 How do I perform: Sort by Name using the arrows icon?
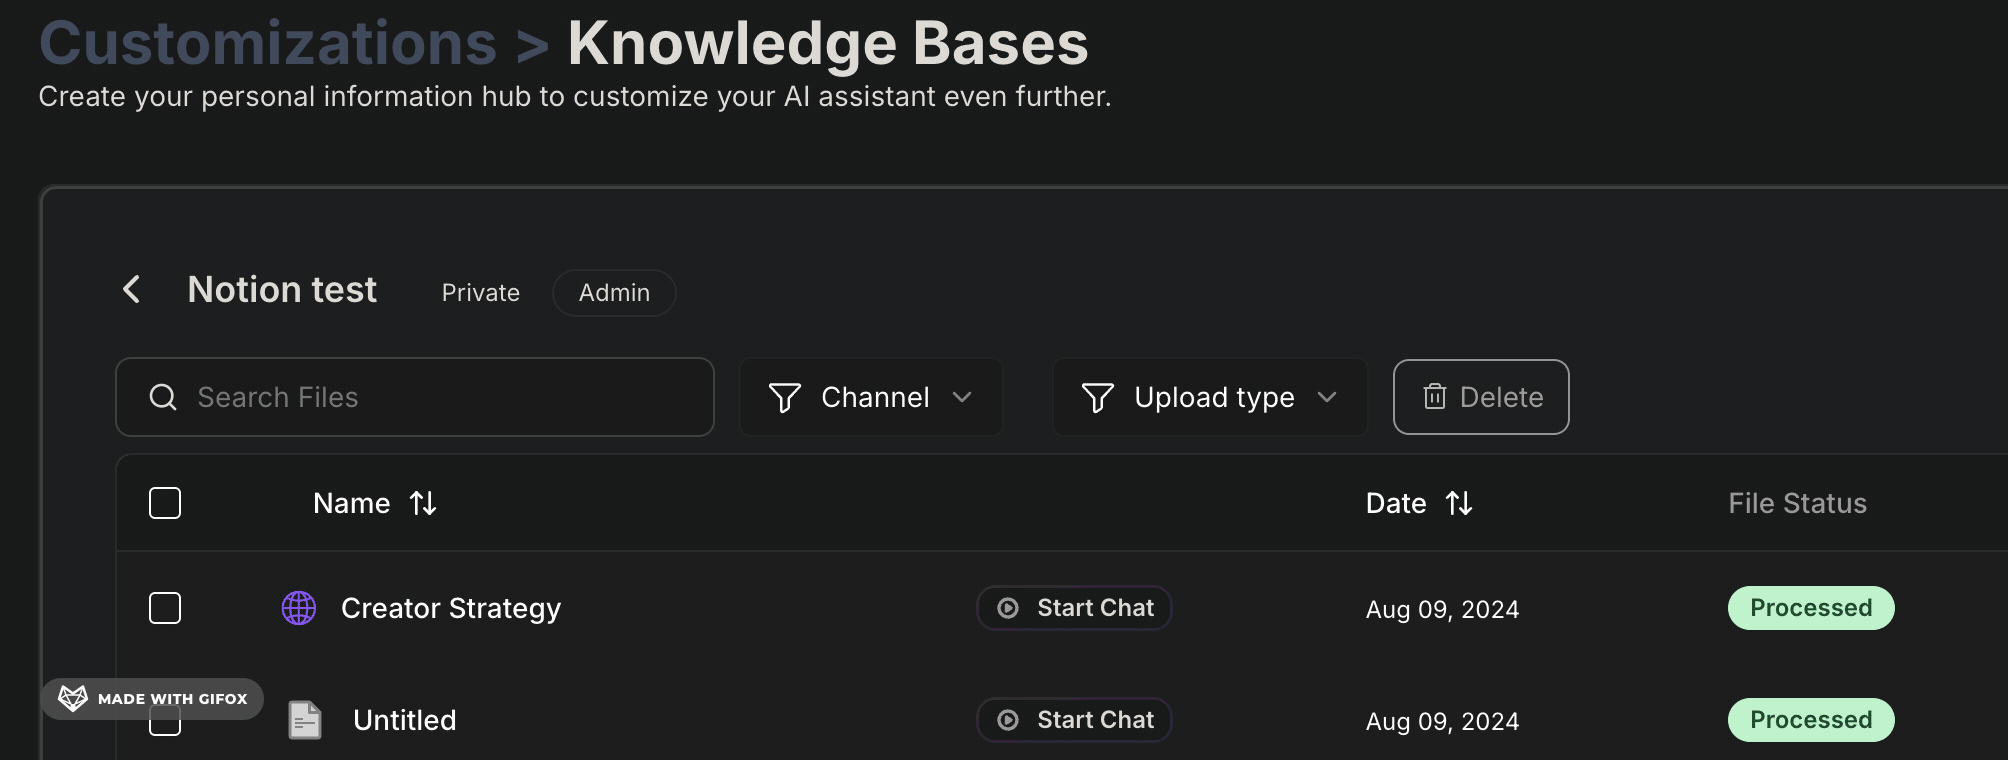[x=423, y=503]
